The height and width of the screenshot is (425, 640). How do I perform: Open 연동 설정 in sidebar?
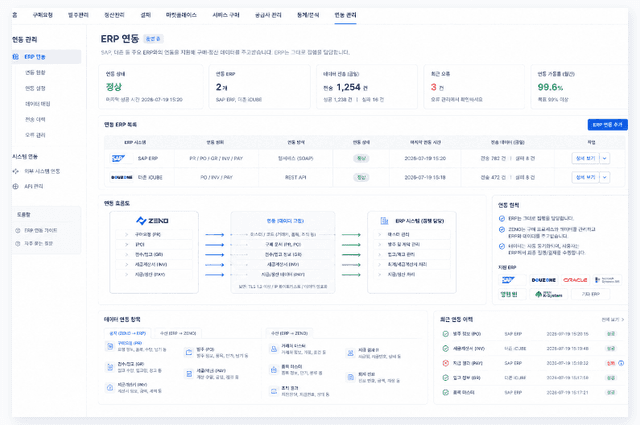point(36,89)
